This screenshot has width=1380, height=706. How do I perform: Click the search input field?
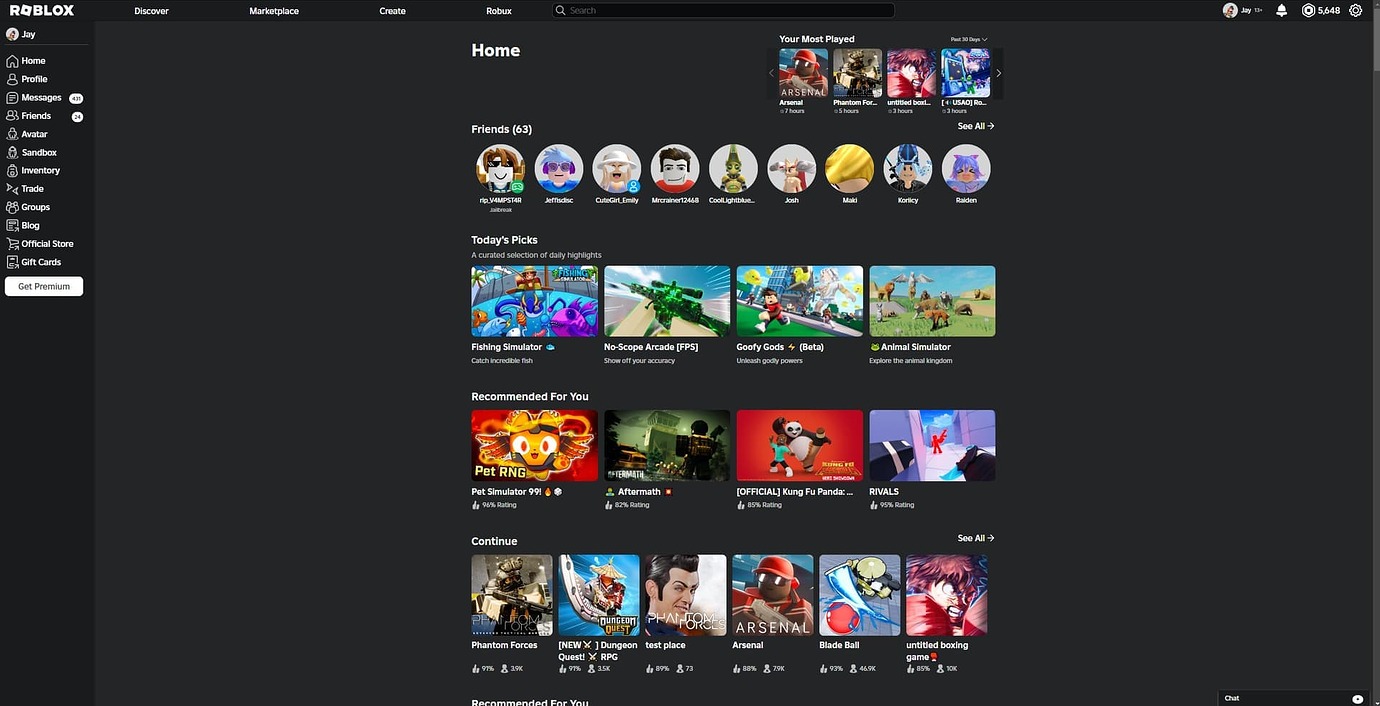pos(723,10)
